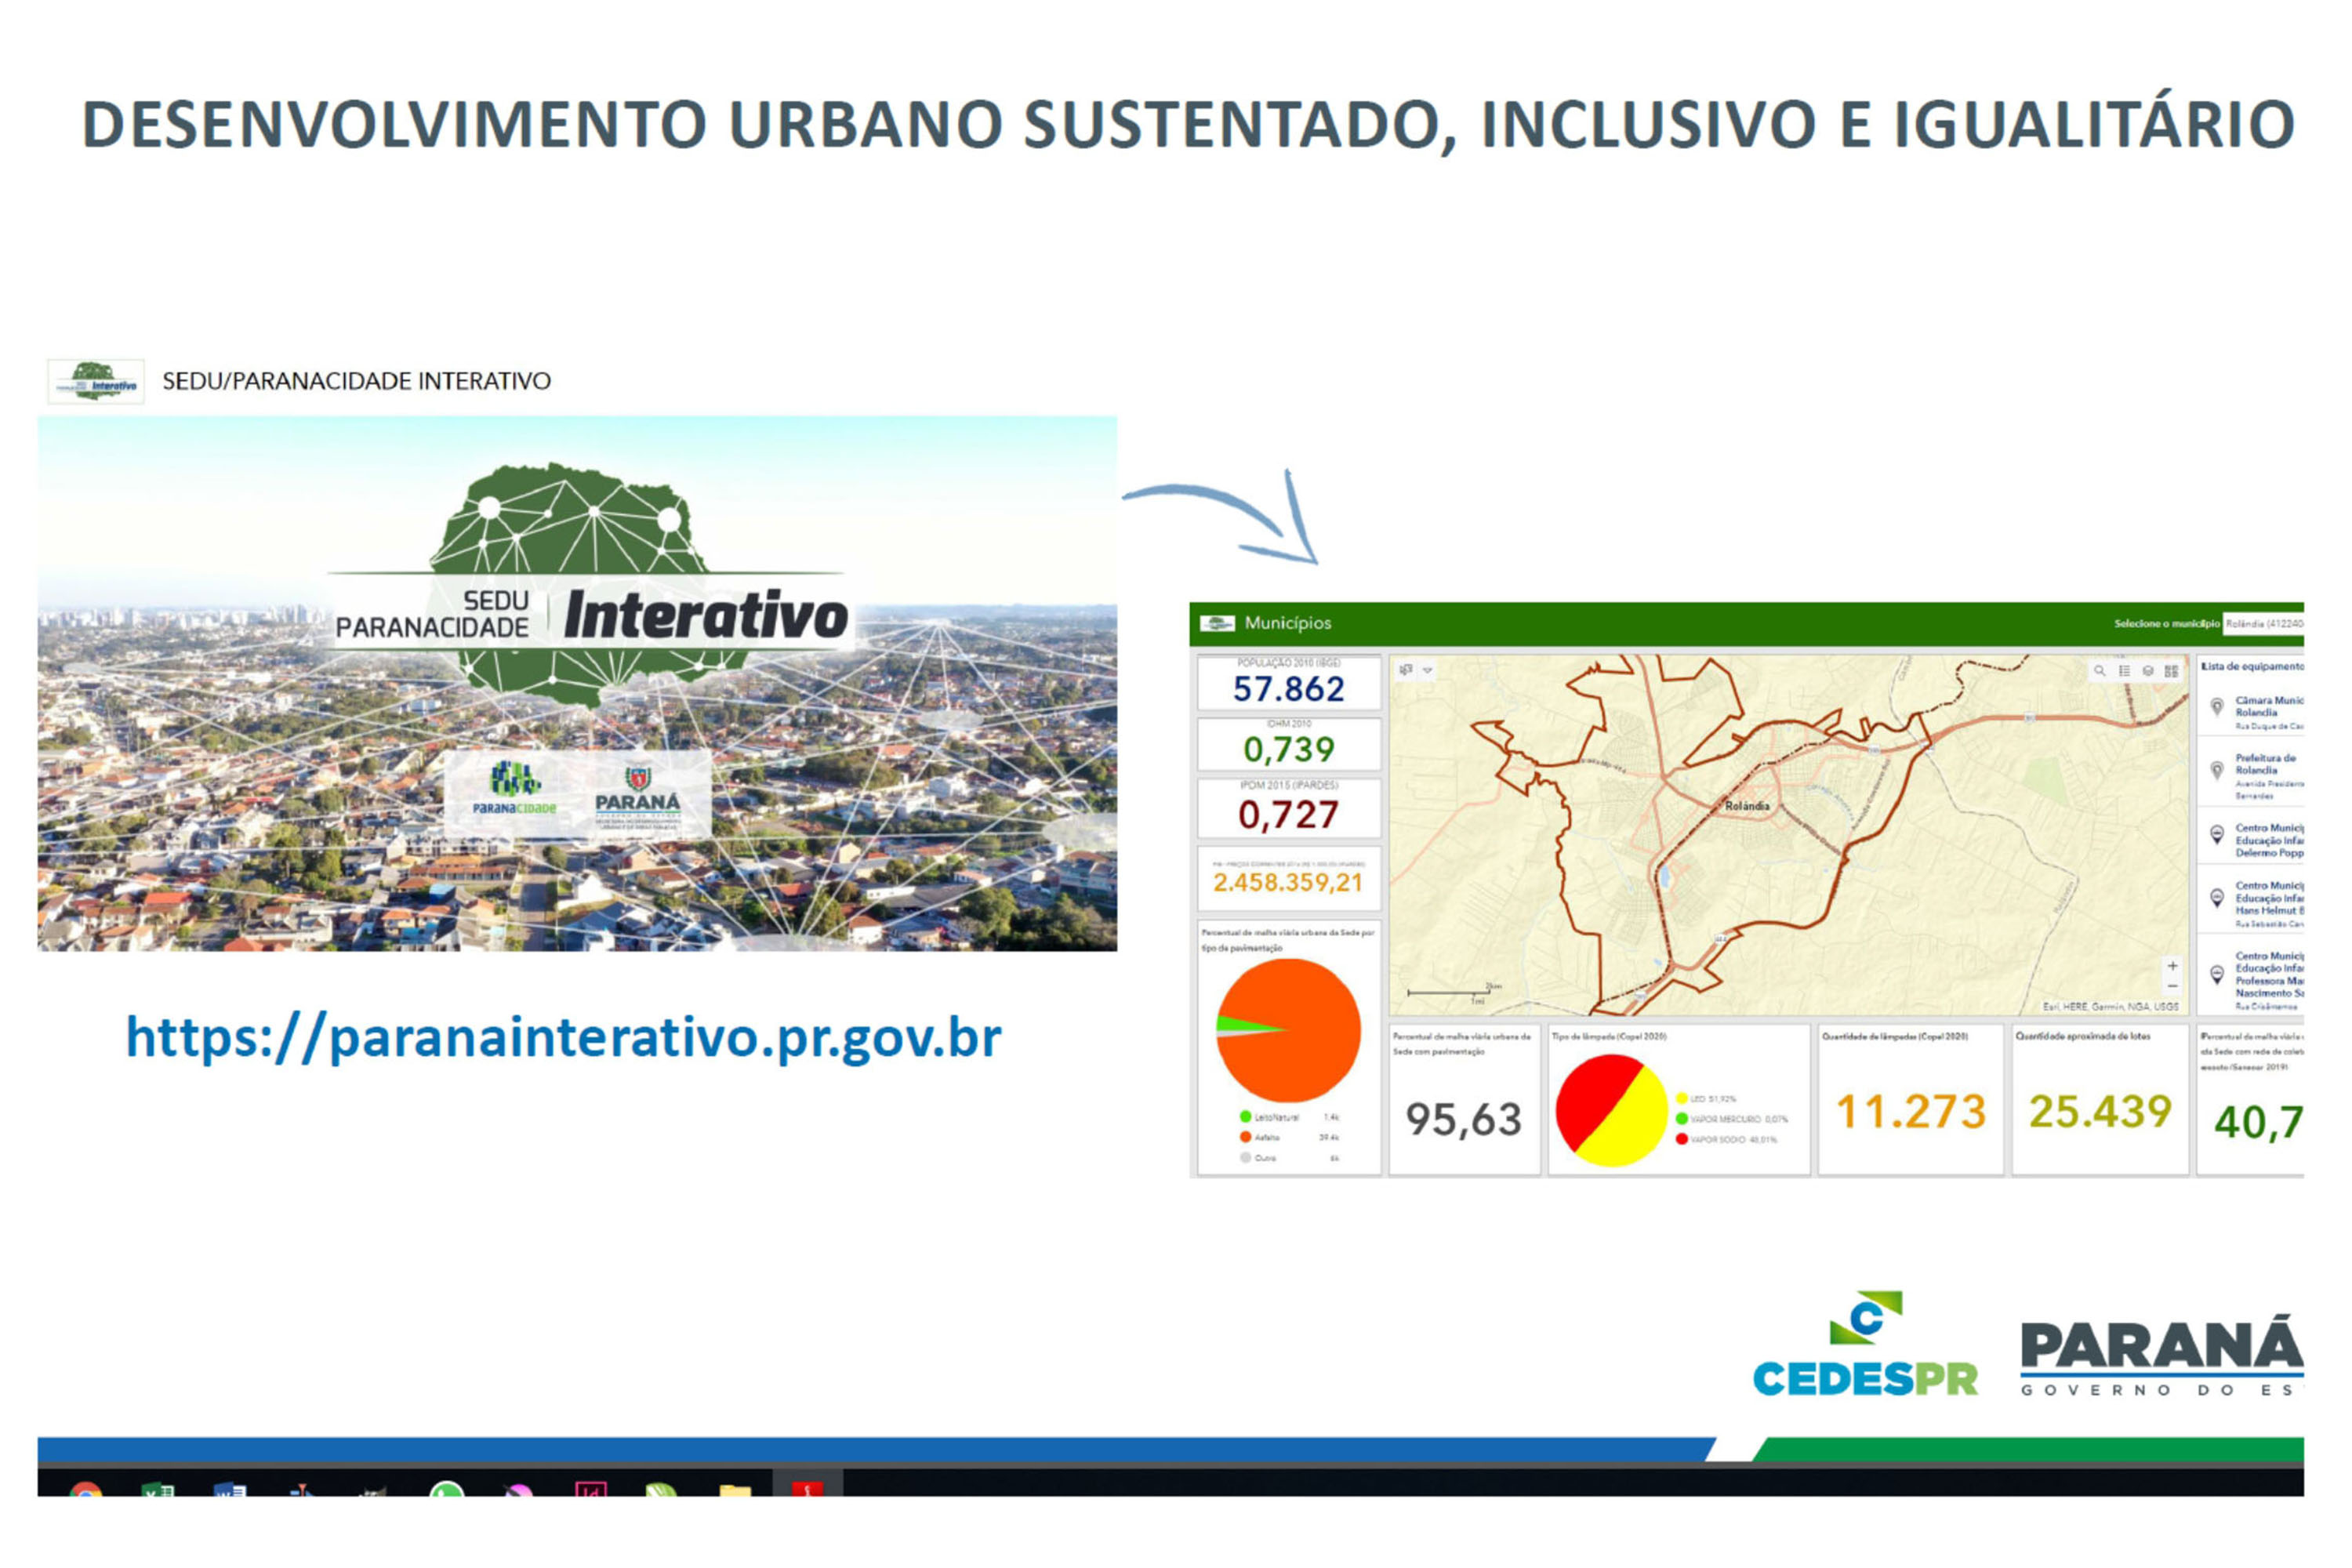Click the yellow LED legend swatch
2352x1568 pixels.
(1682, 1098)
